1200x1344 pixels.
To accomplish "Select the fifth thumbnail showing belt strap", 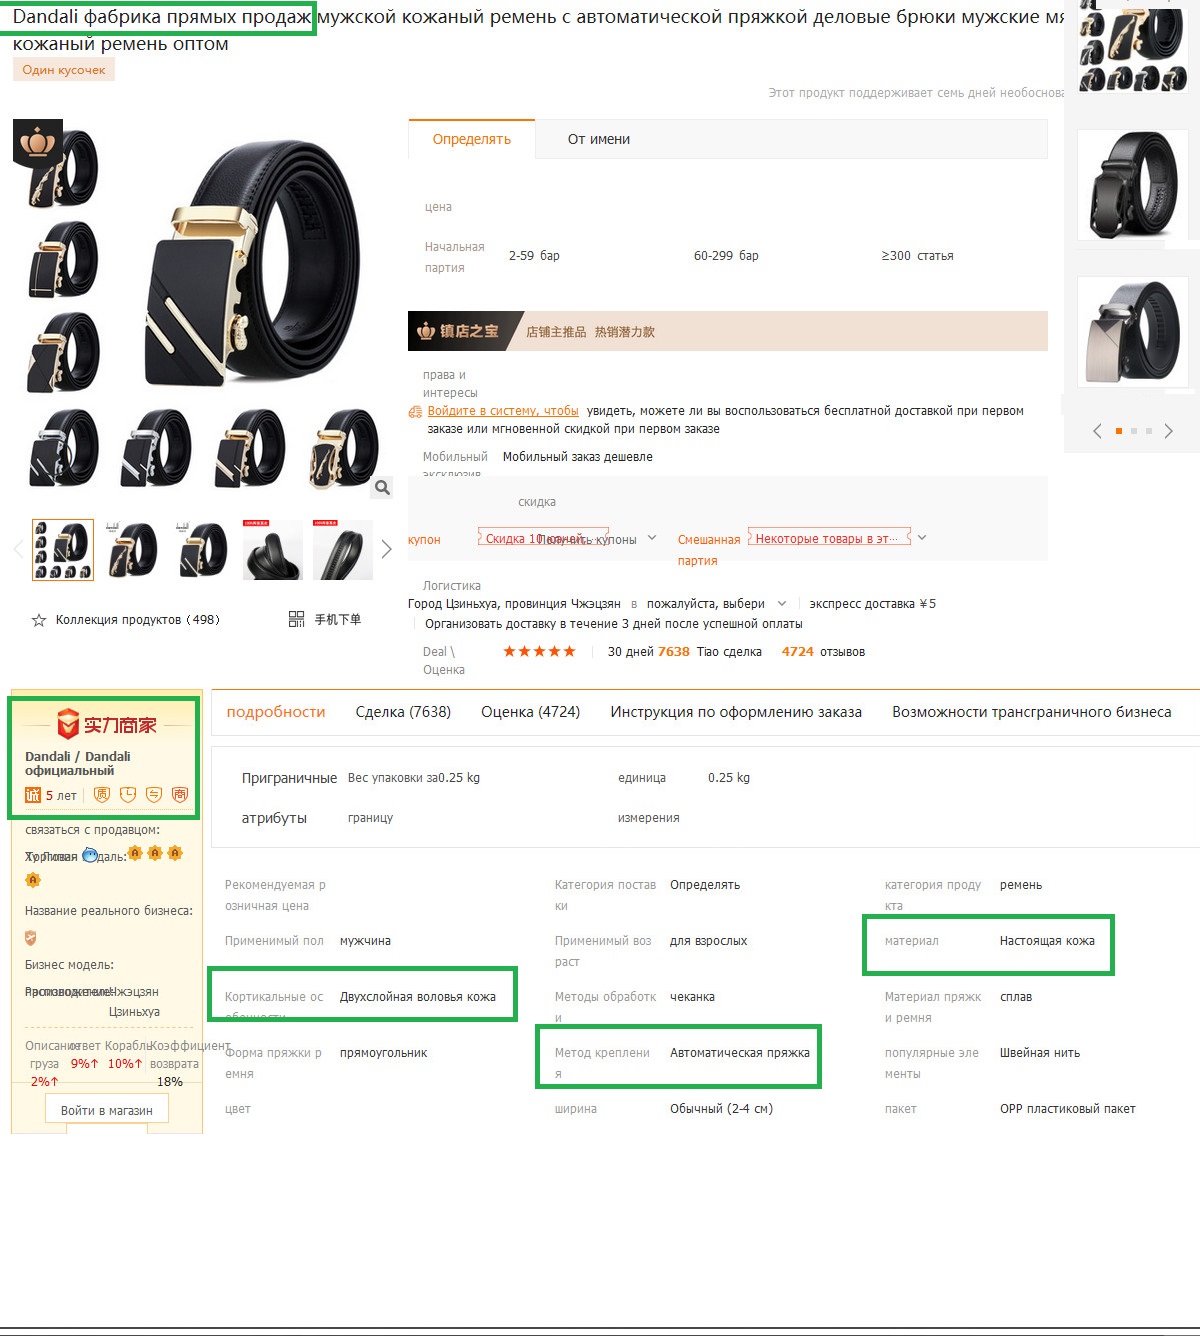I will pyautogui.click(x=342, y=549).
